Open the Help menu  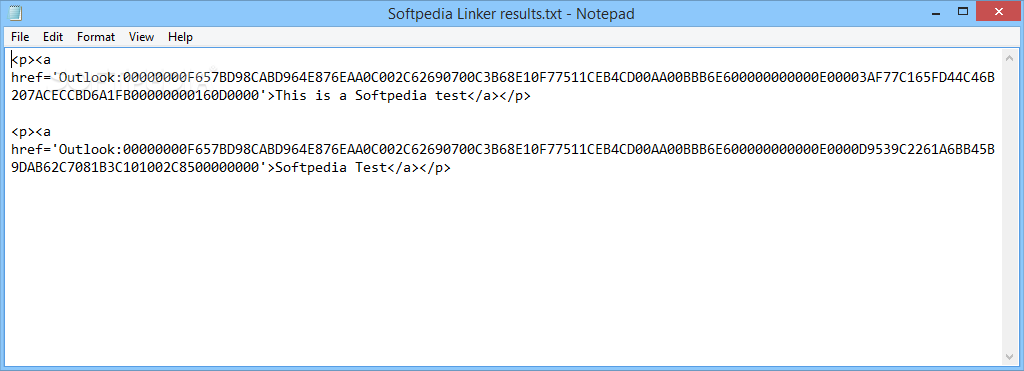(180, 37)
